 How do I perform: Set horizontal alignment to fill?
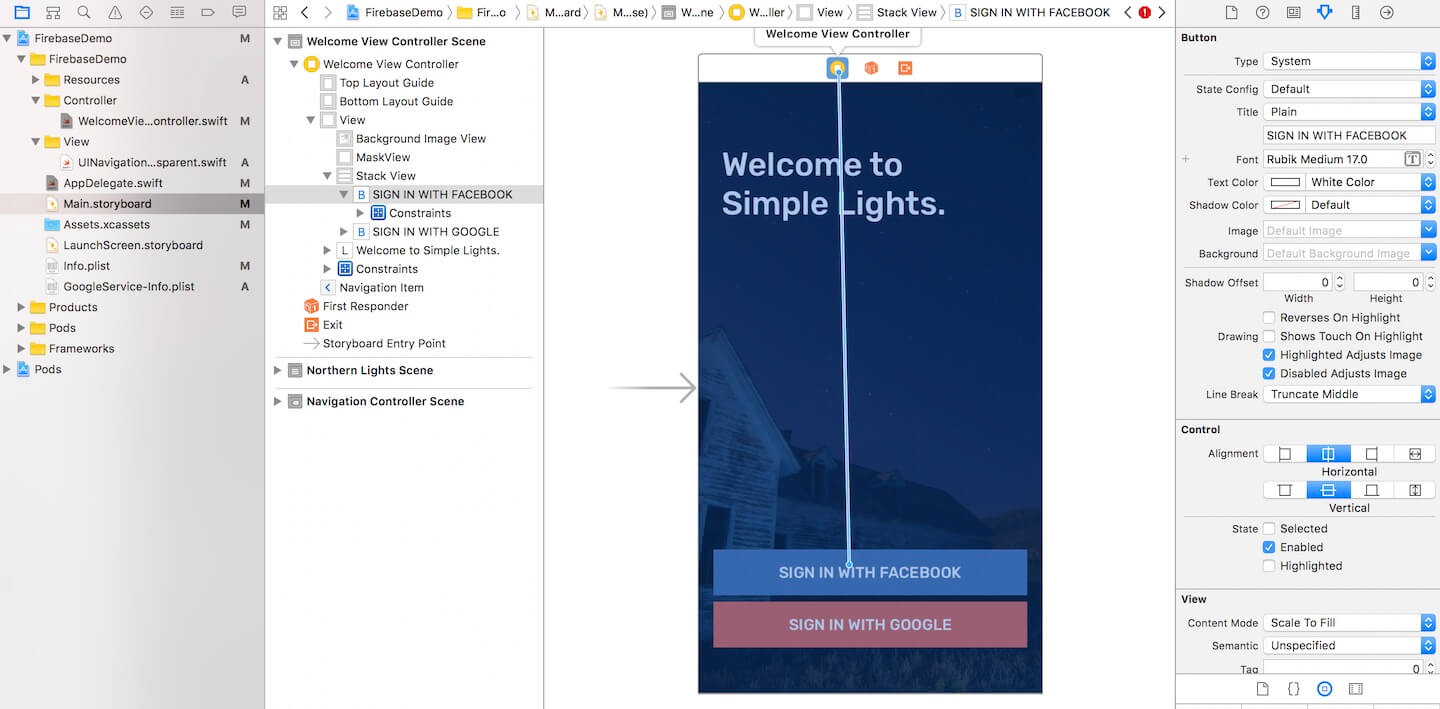tap(1415, 454)
